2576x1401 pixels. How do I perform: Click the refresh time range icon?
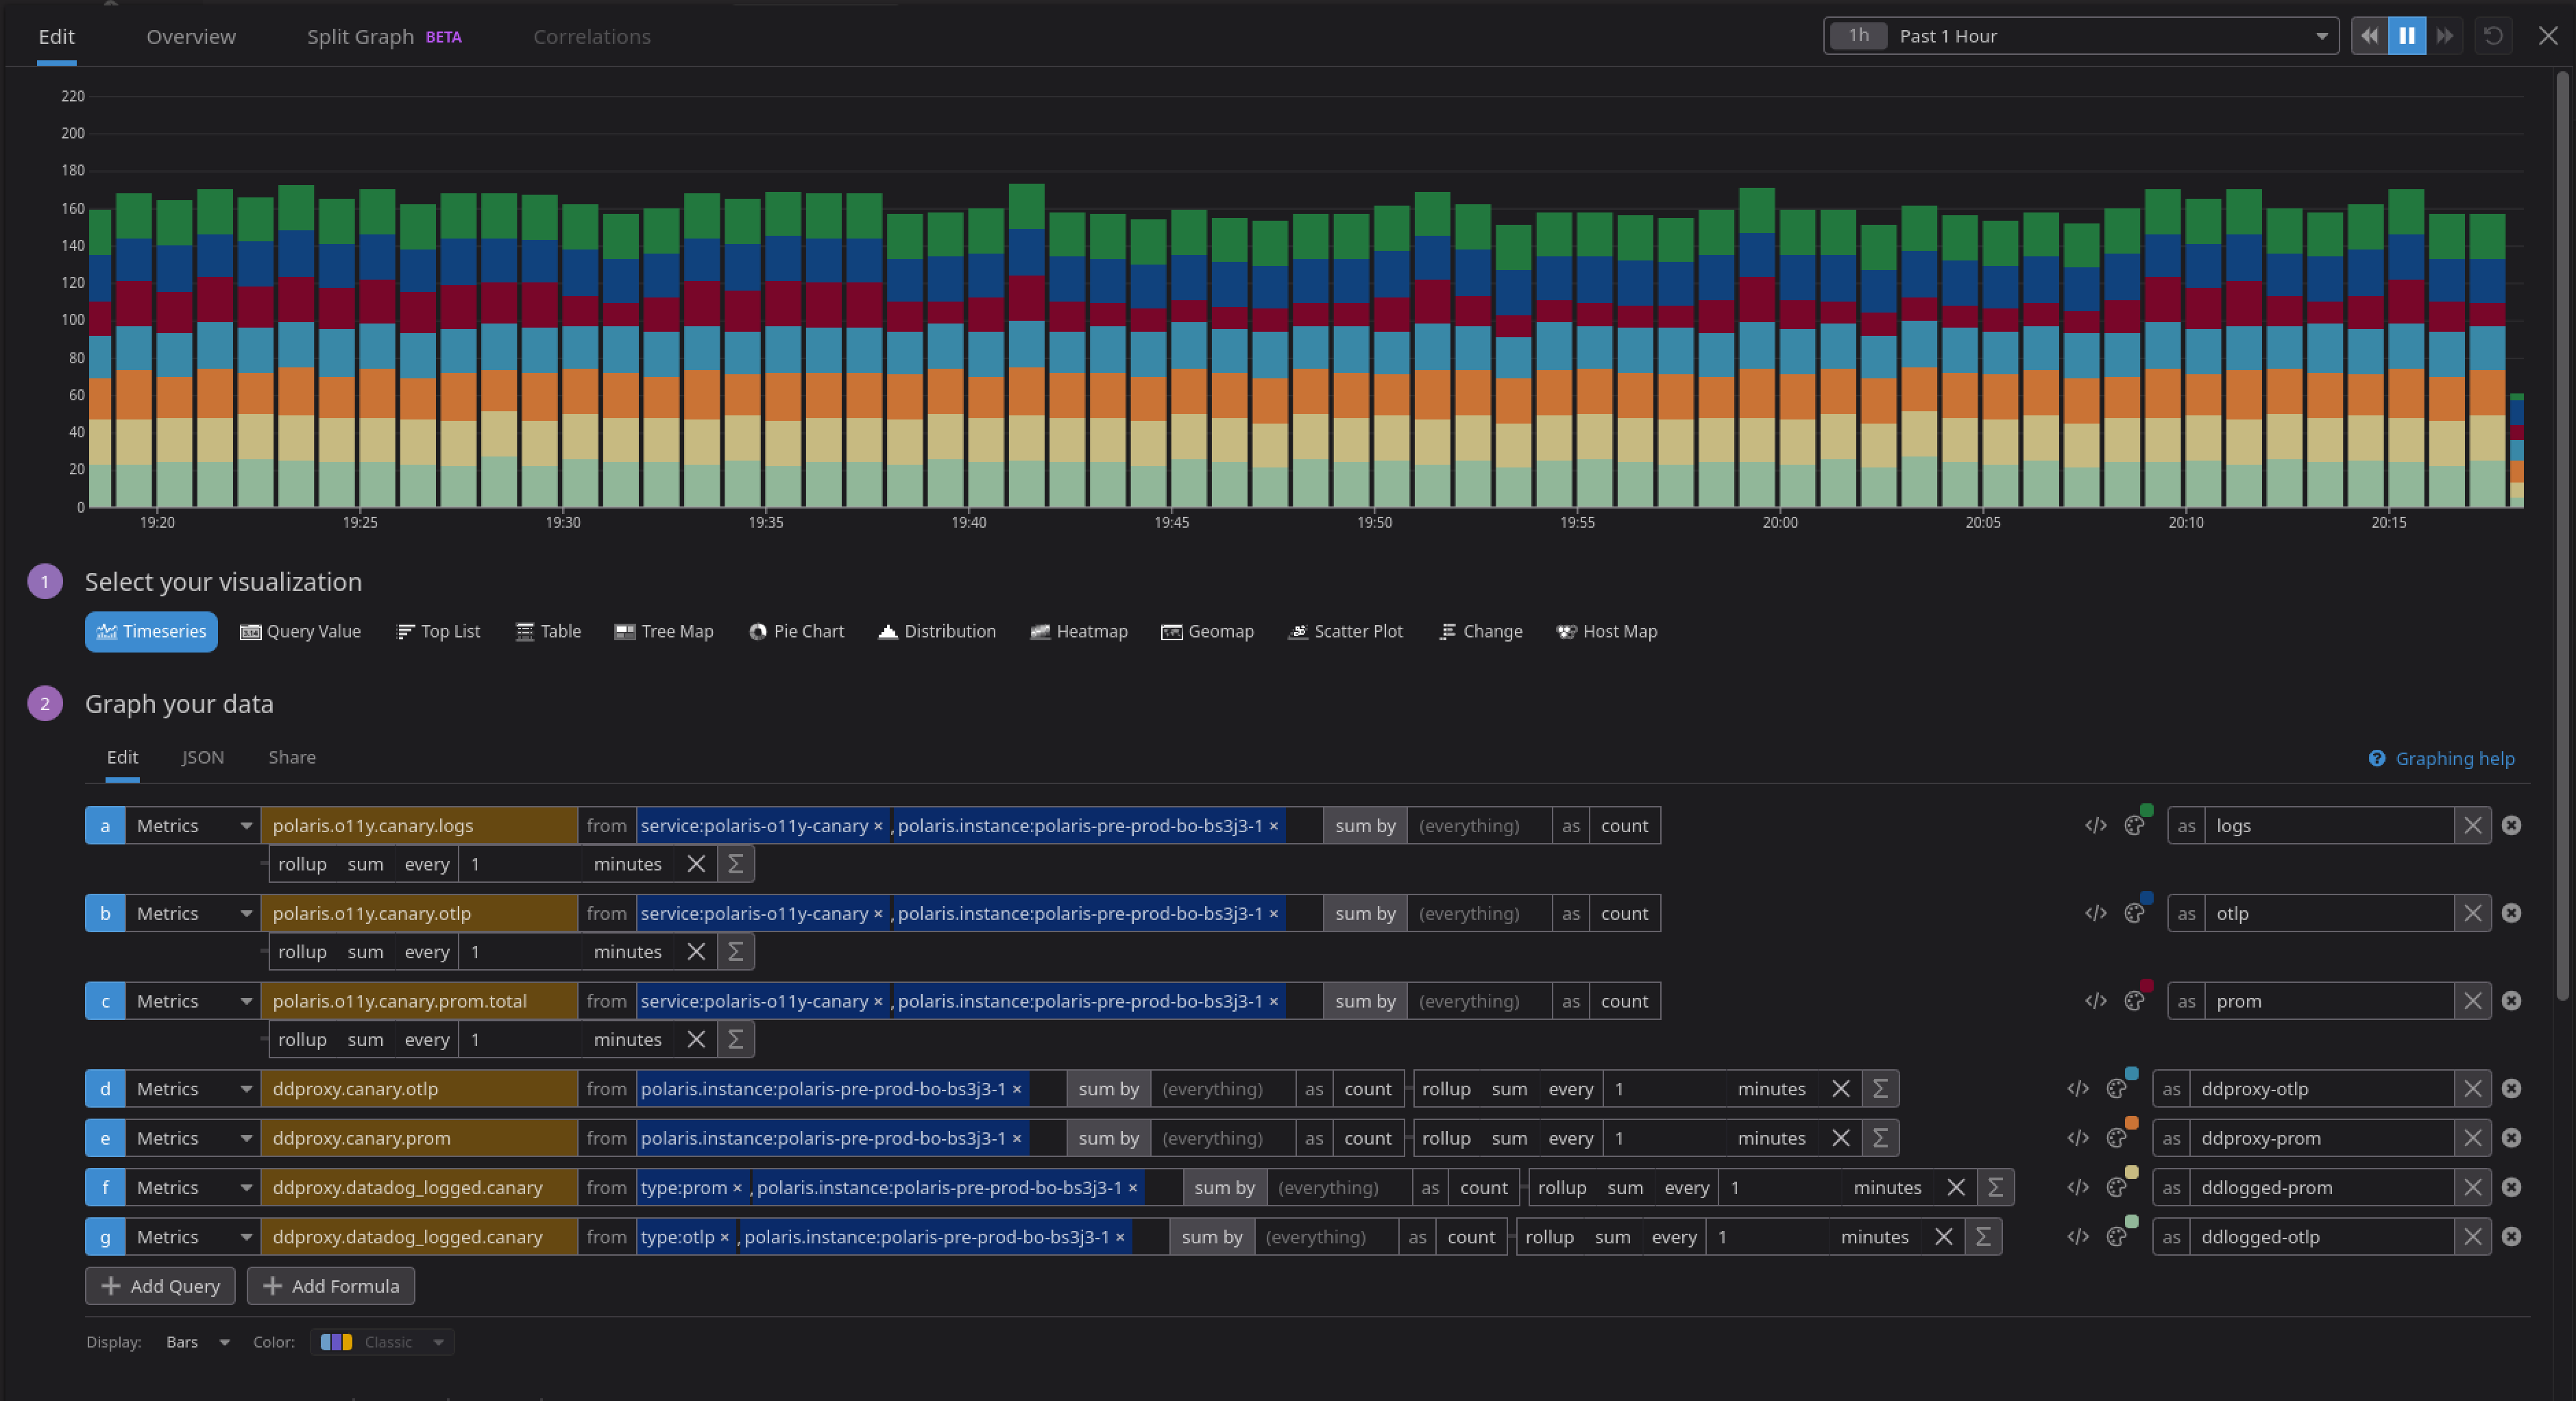click(2493, 36)
